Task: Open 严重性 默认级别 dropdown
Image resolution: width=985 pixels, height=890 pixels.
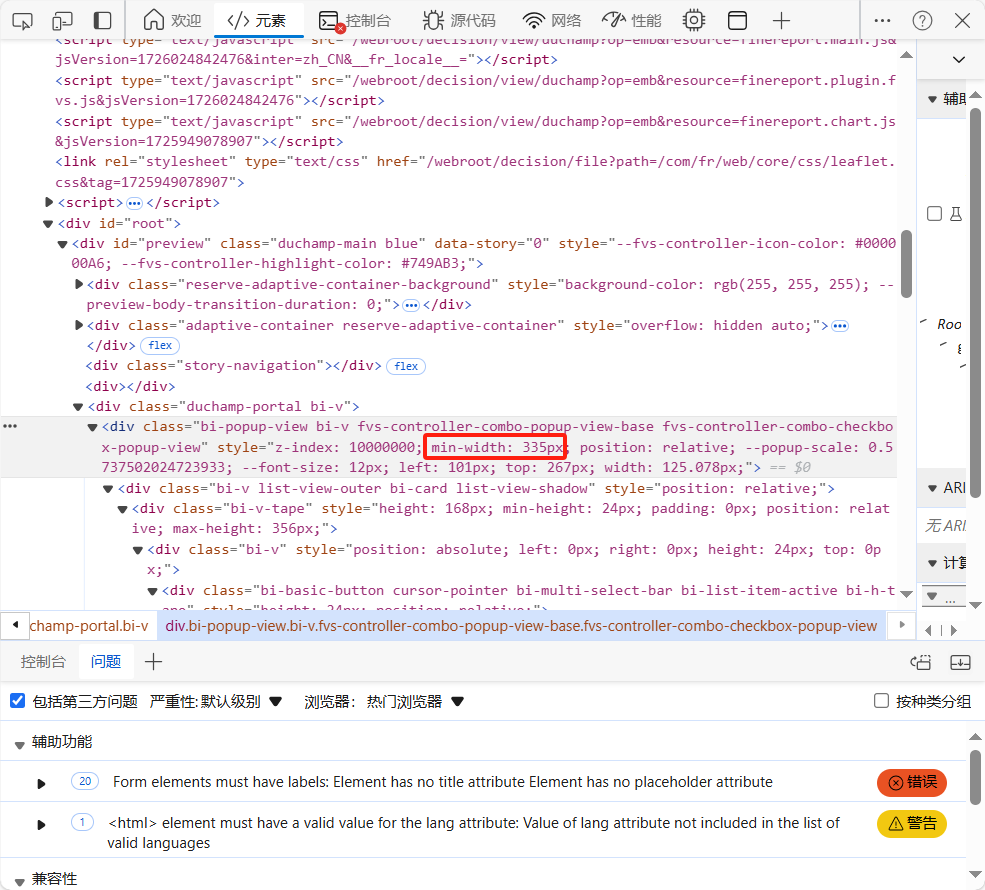Action: [x=215, y=701]
